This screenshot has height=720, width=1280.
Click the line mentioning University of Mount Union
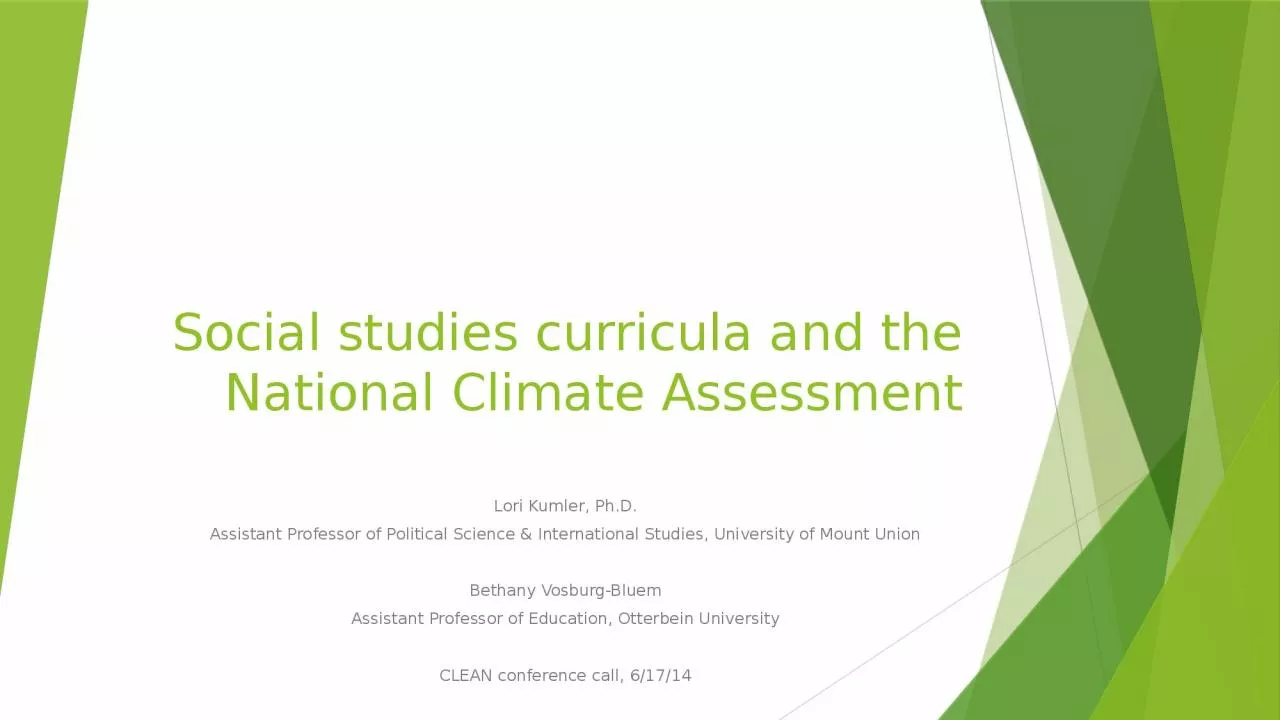(565, 534)
